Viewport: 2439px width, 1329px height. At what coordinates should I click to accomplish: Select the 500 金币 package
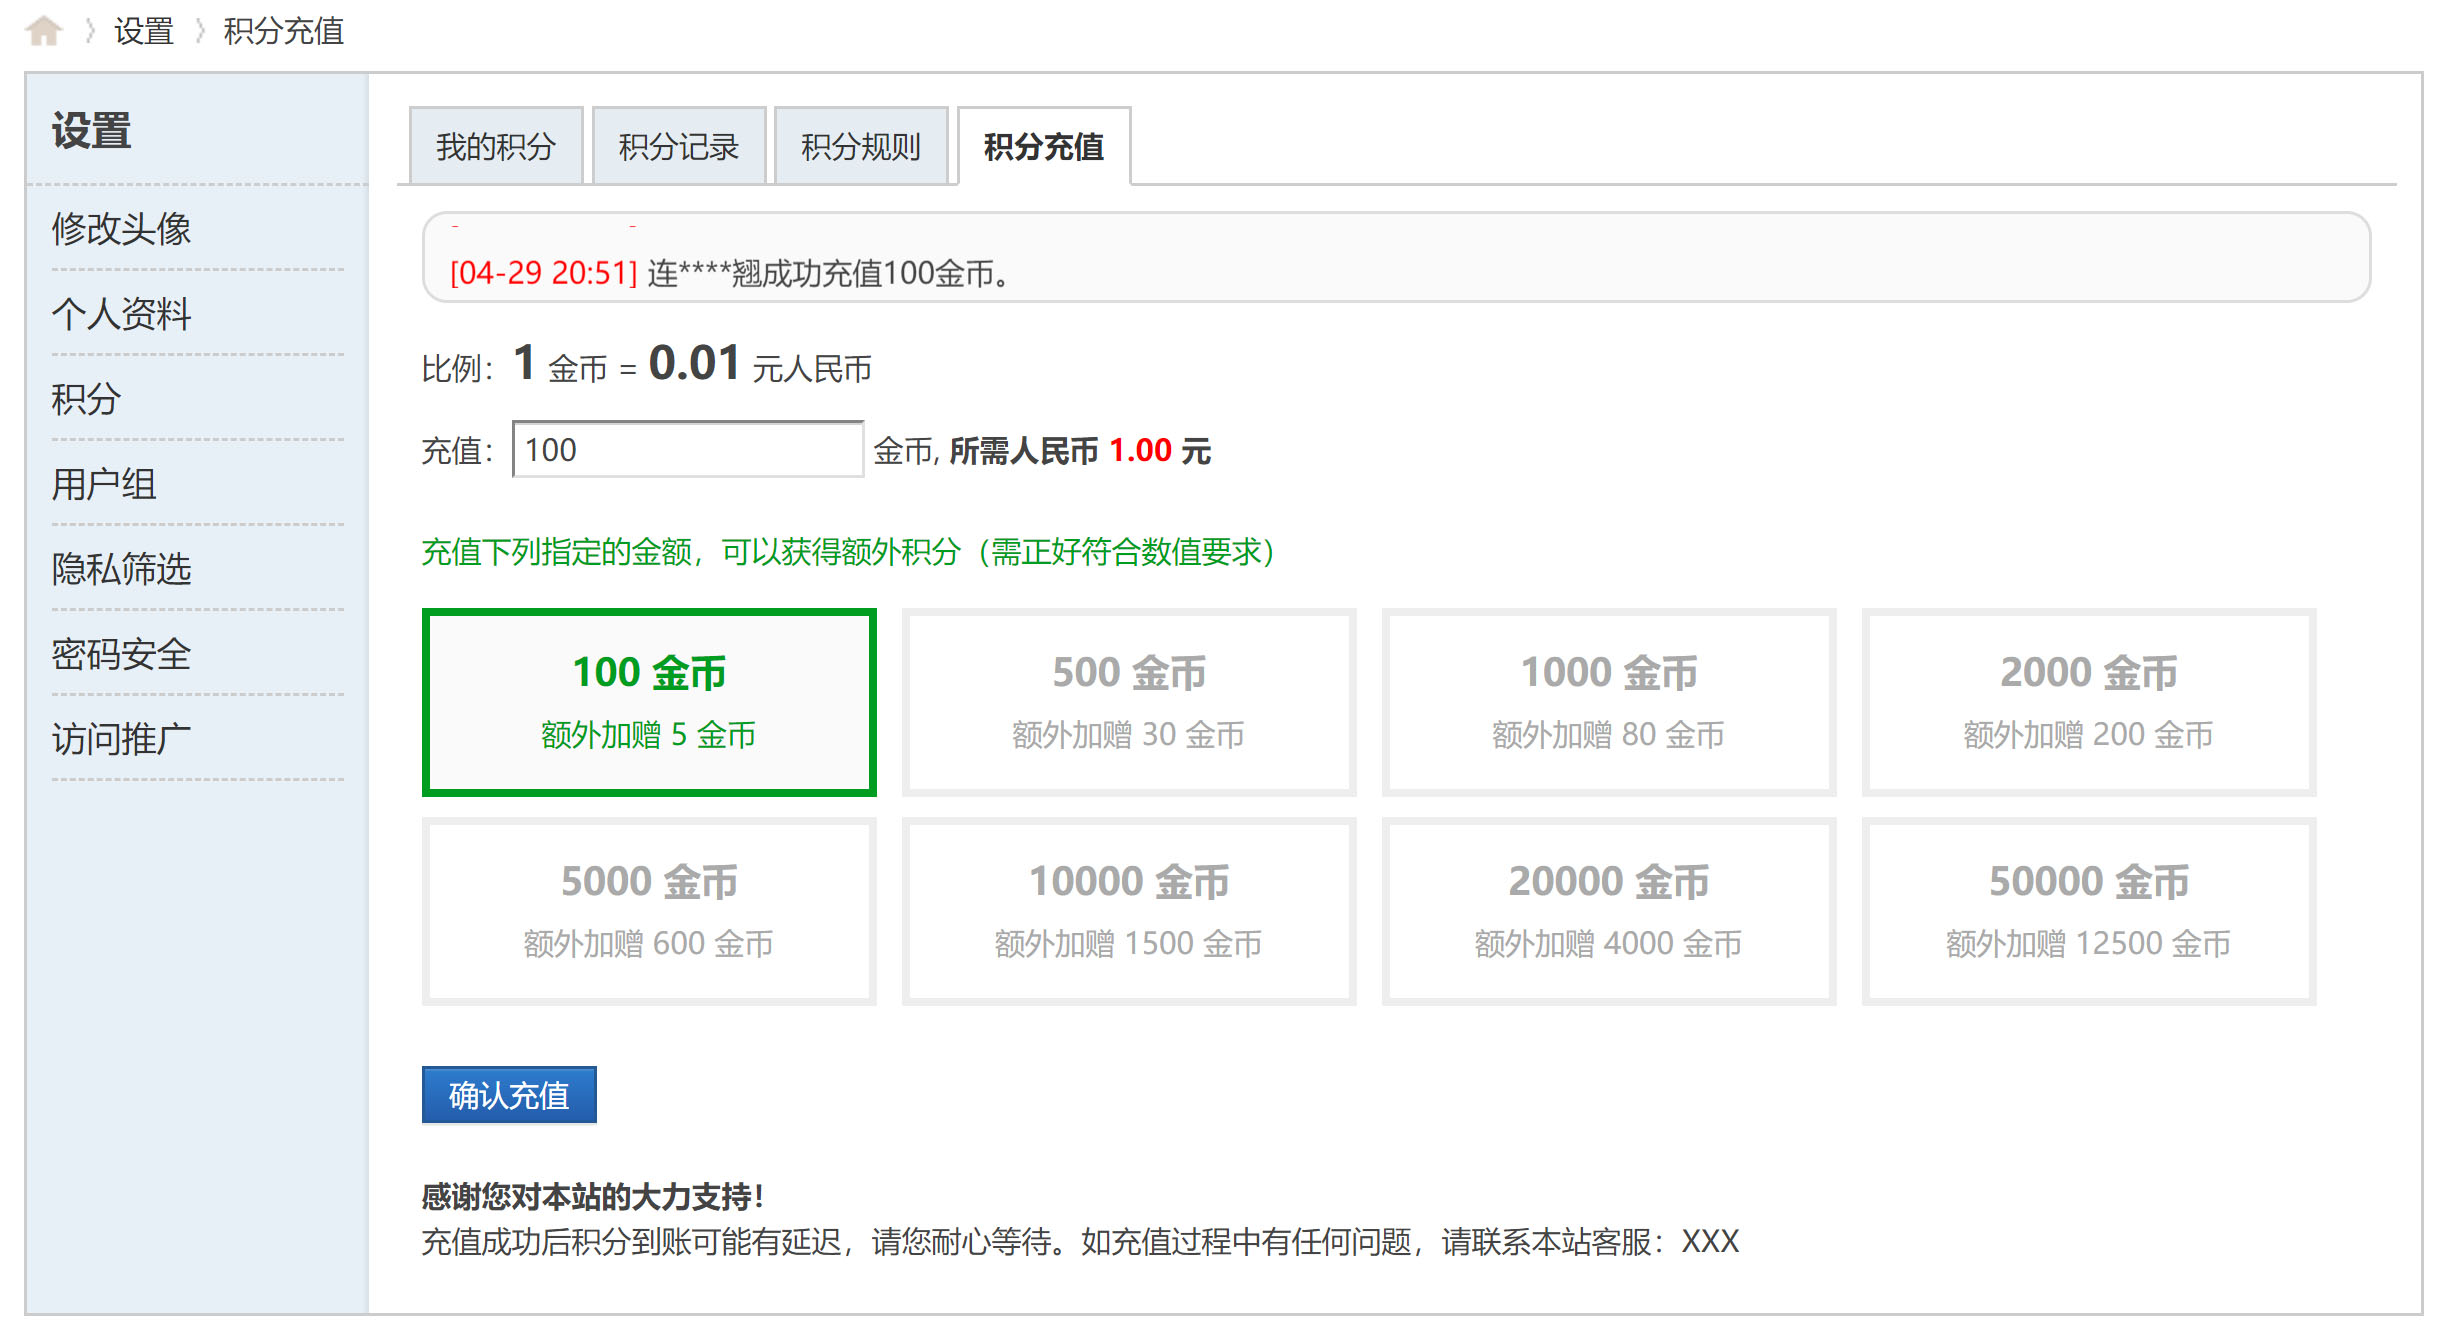[x=1129, y=702]
